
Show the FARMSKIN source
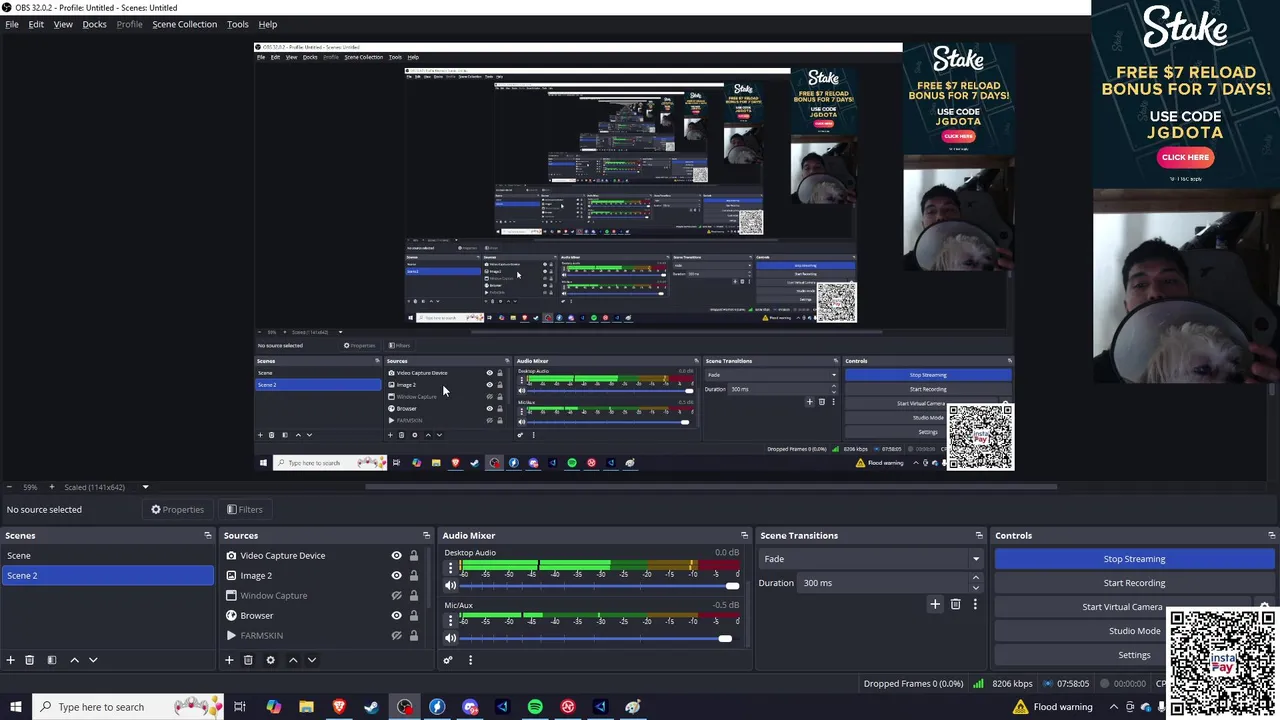(x=396, y=636)
